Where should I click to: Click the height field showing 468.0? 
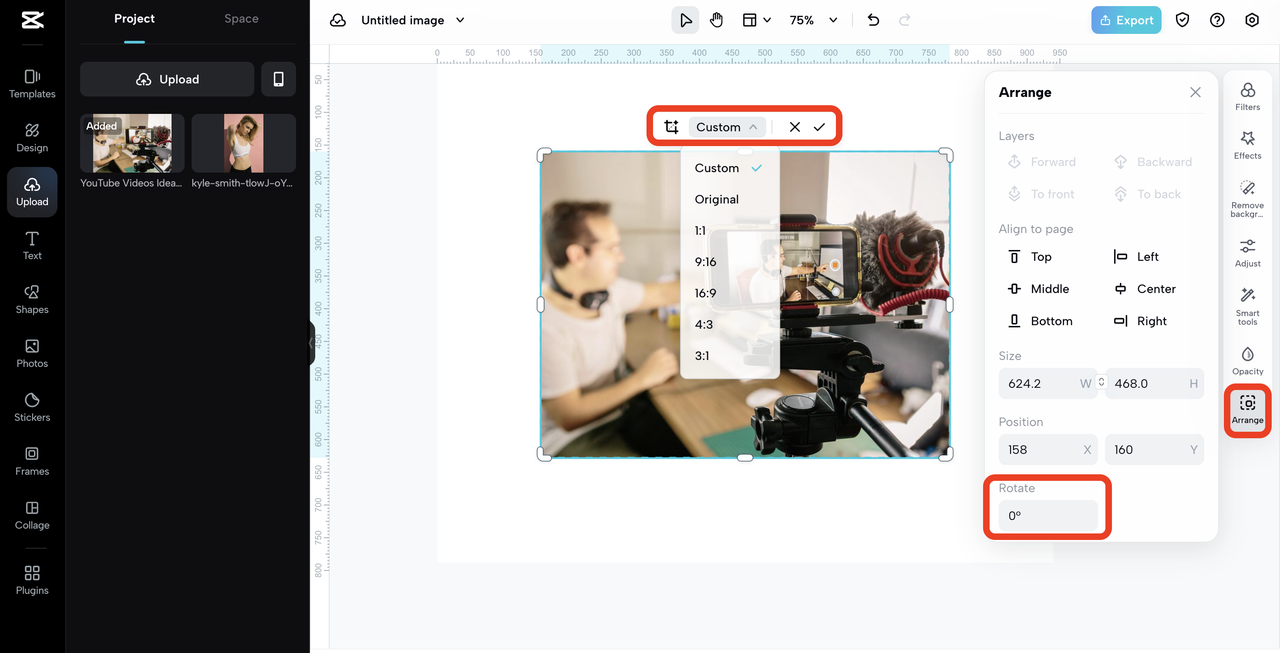1154,383
